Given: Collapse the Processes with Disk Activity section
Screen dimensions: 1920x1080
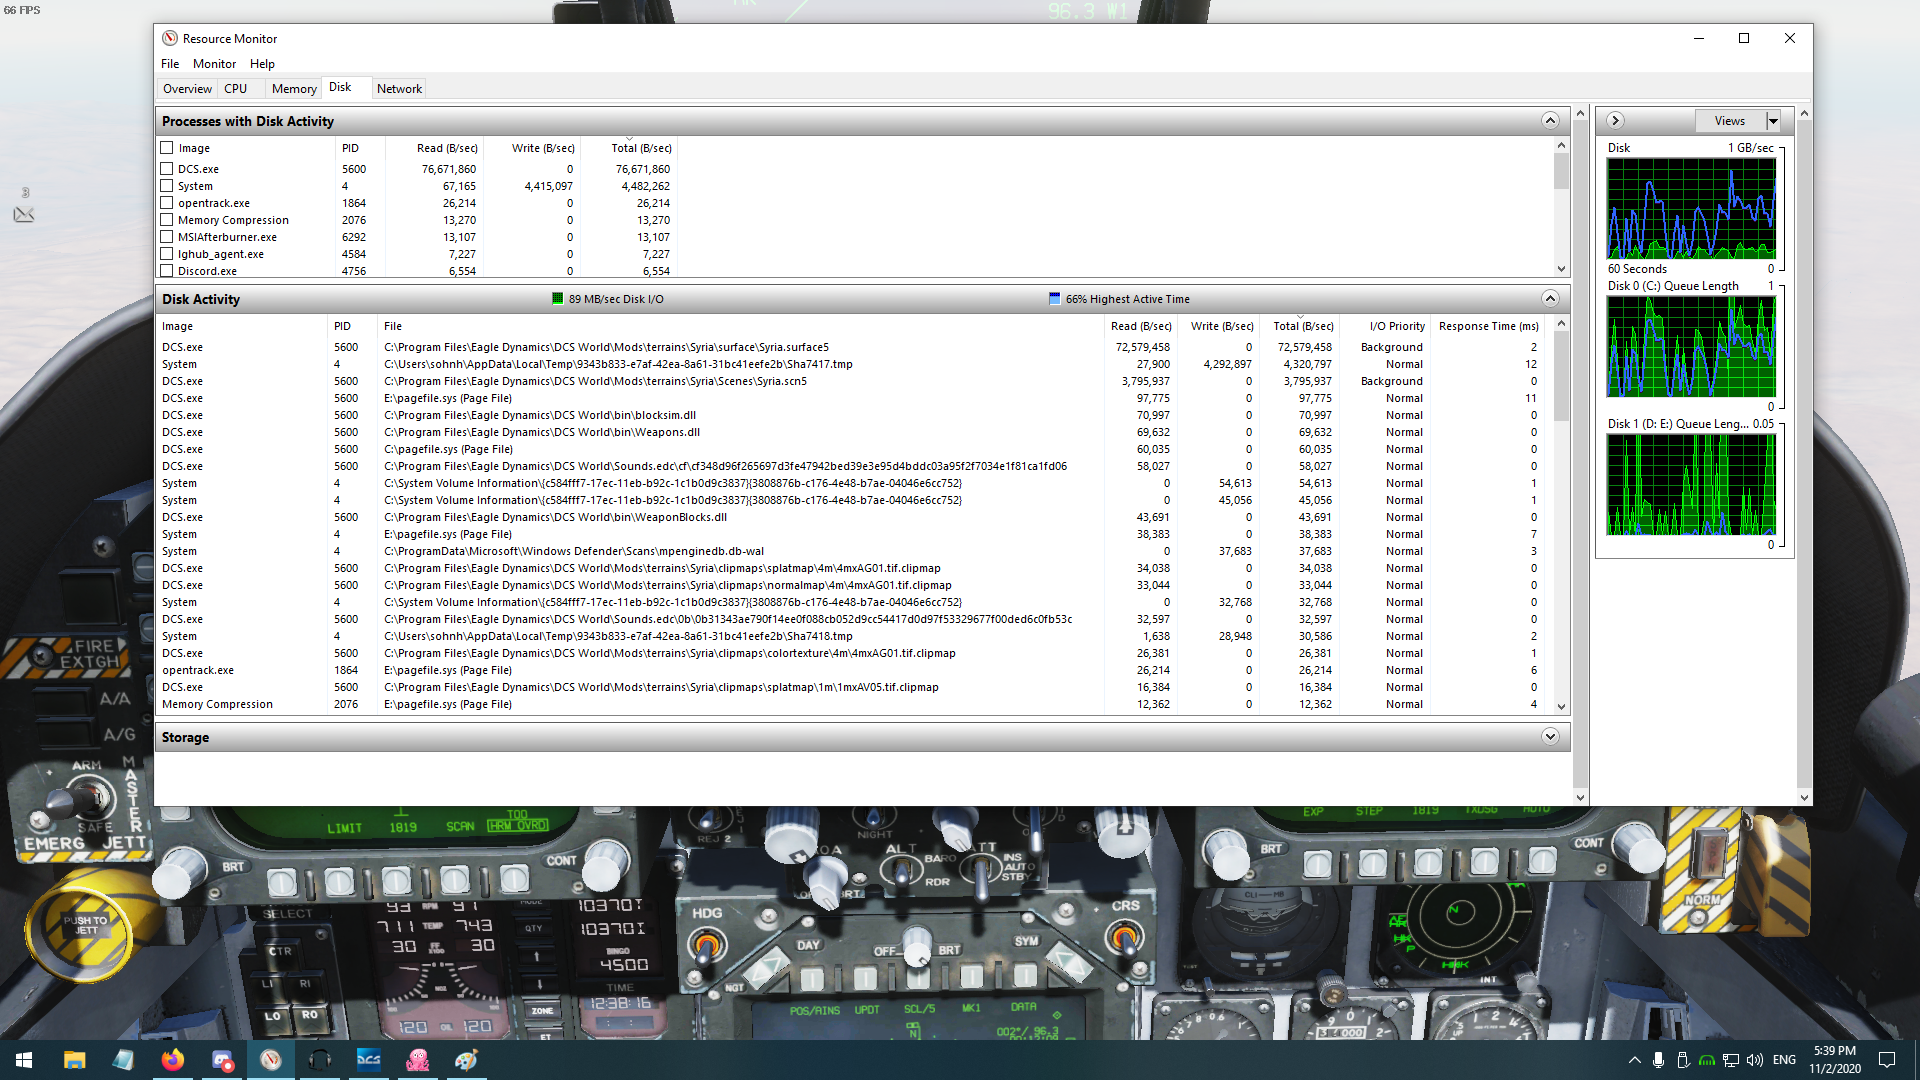Looking at the screenshot, I should click(x=1550, y=121).
